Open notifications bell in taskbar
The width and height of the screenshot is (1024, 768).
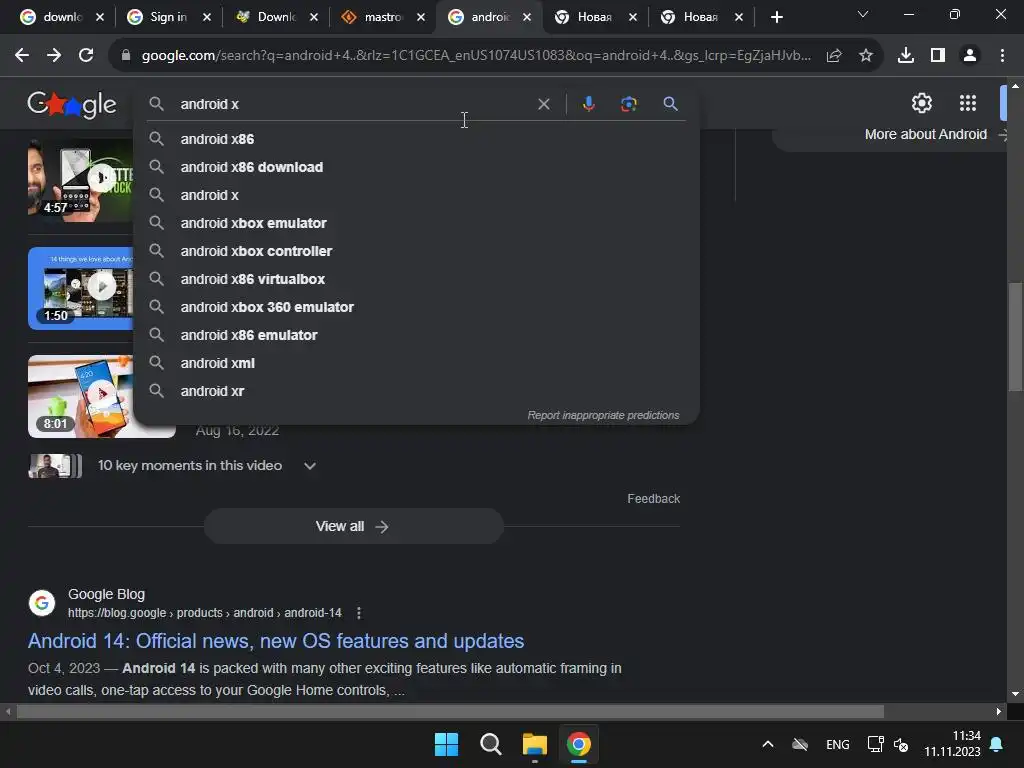(997, 744)
